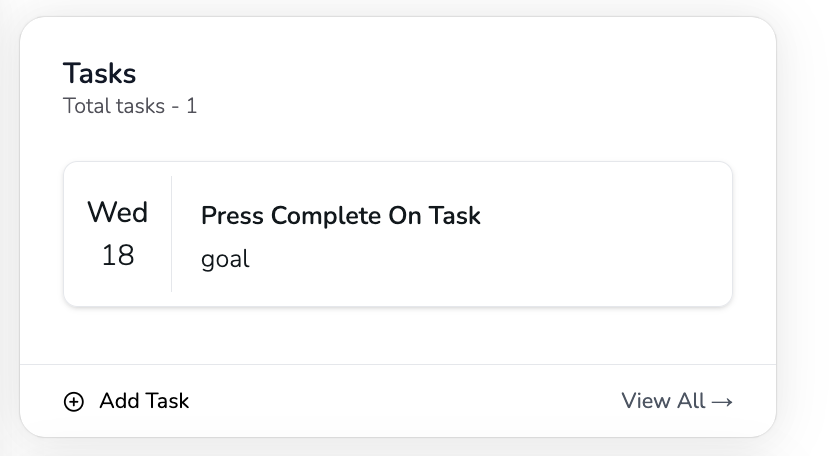This screenshot has width=830, height=456.
Task: Click the Tasks heading
Action: point(100,73)
